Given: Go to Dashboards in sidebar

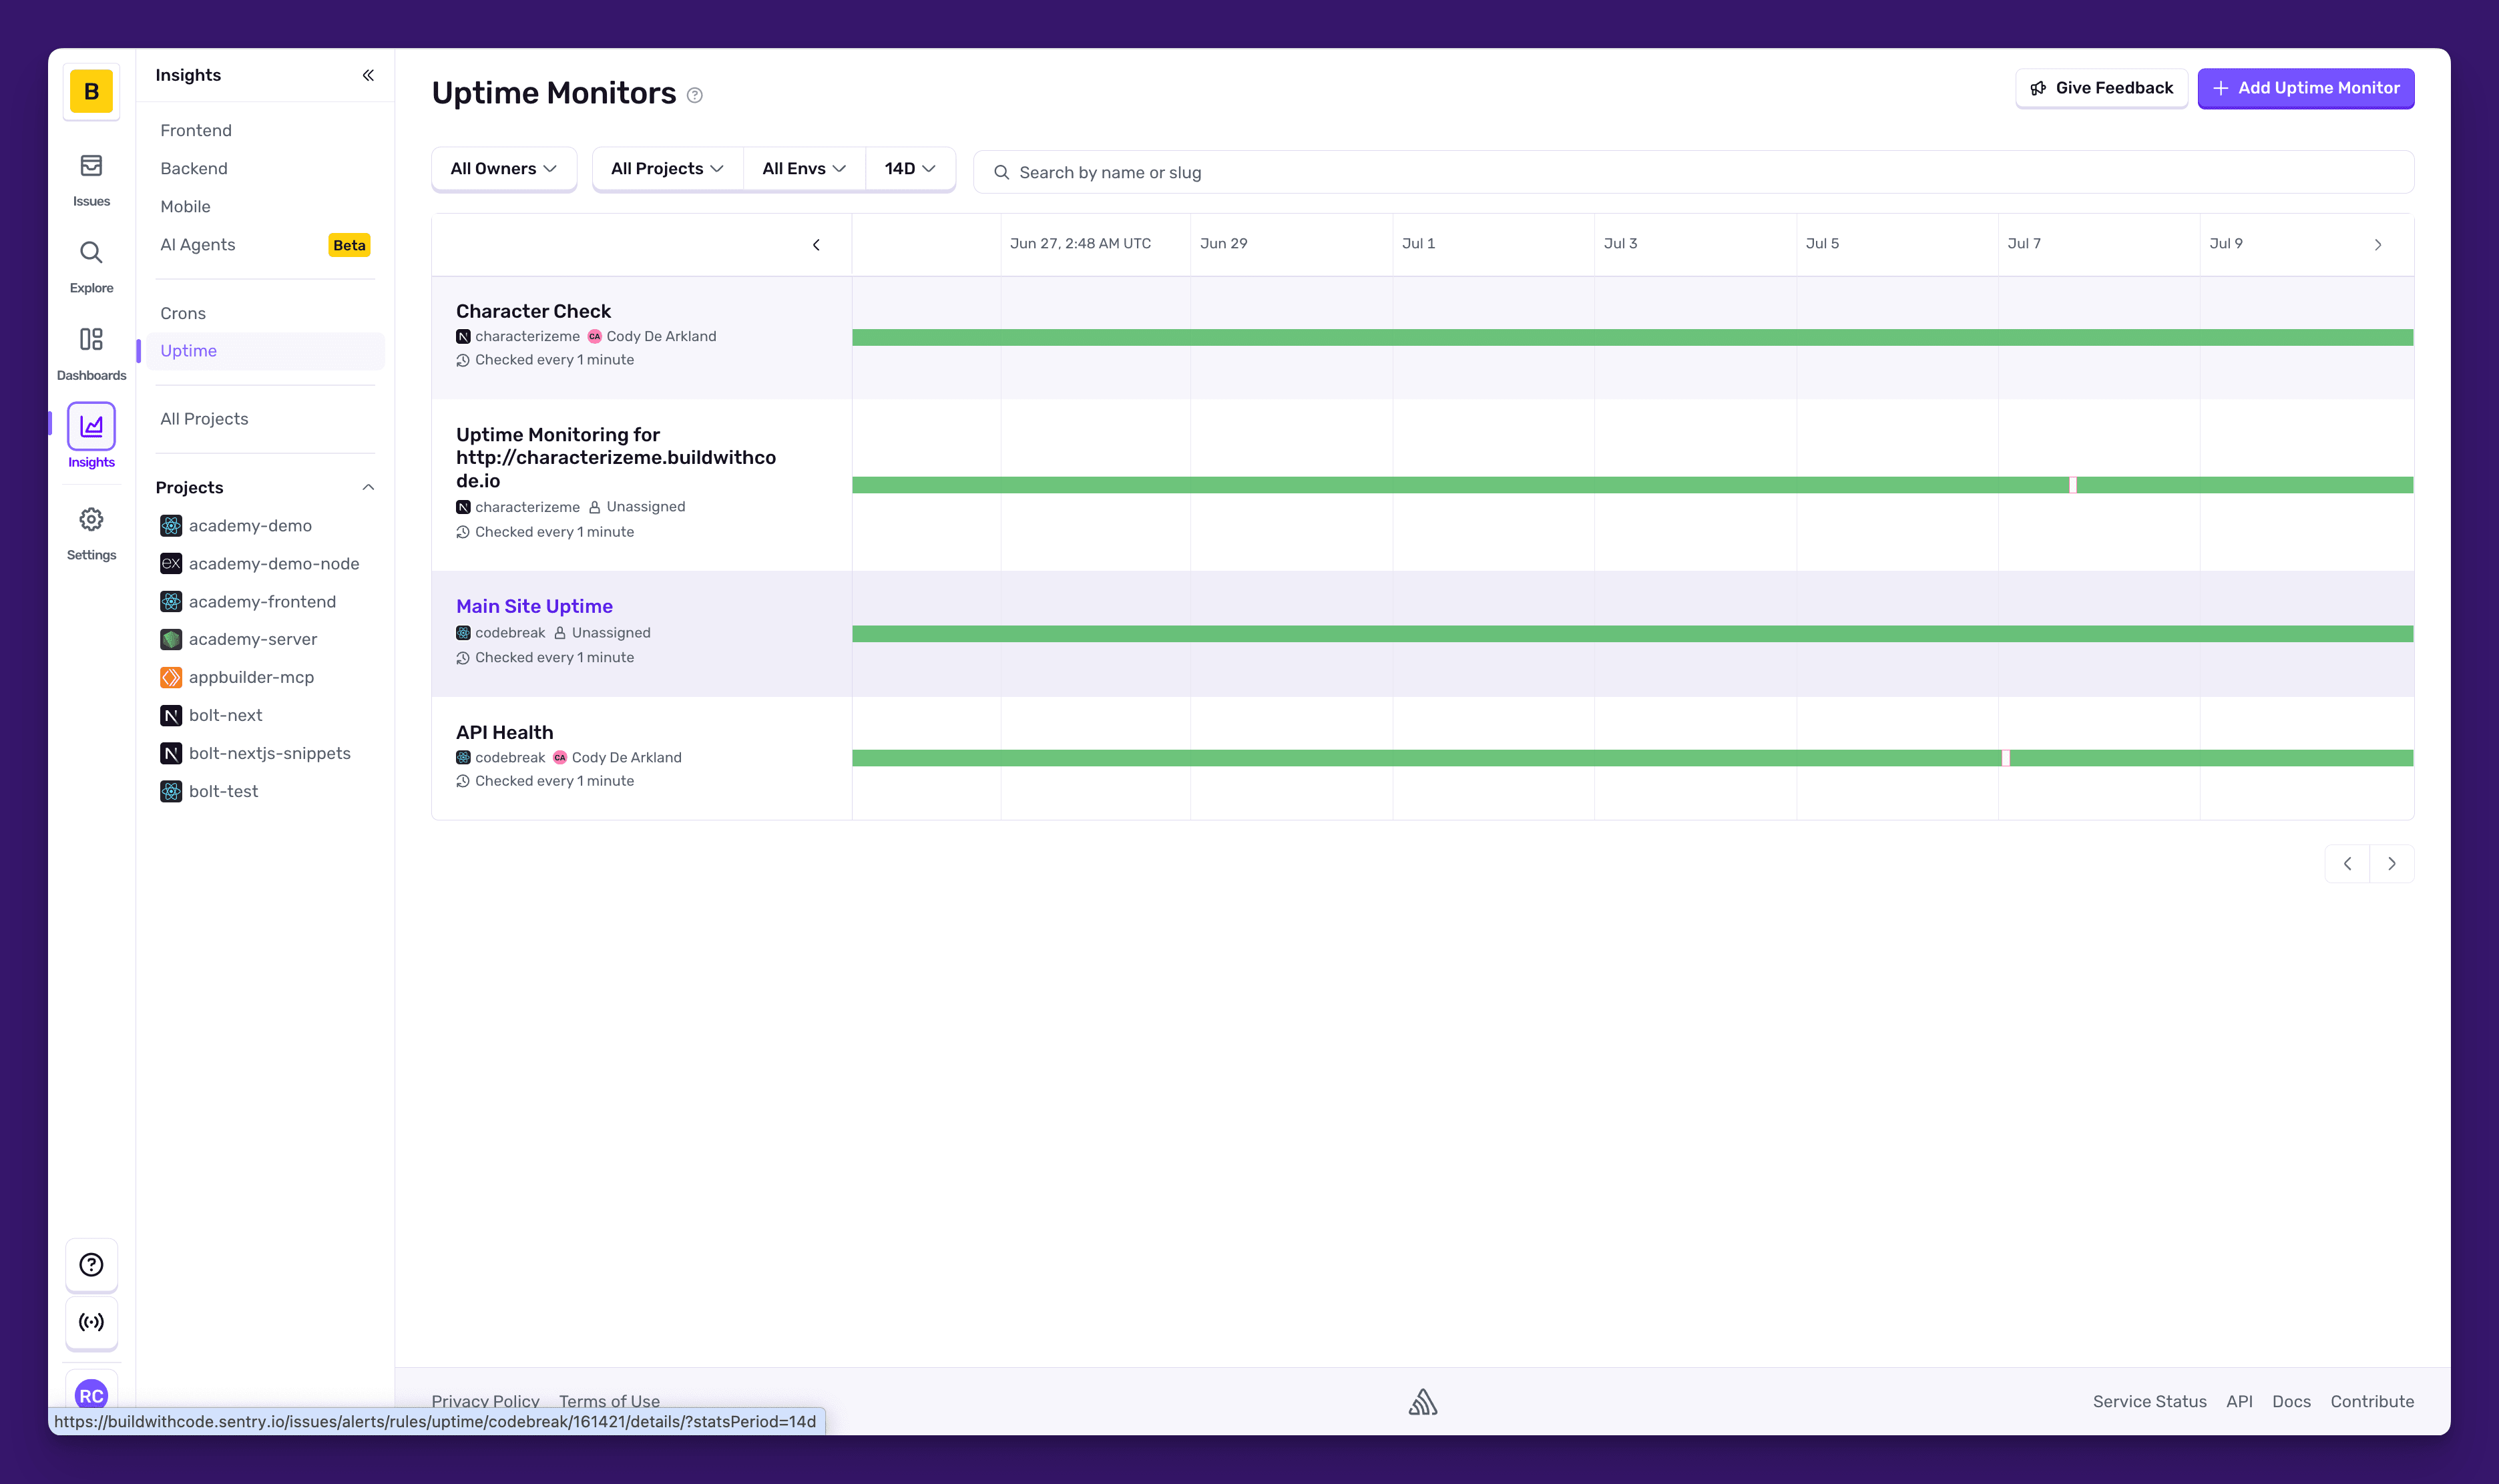Looking at the screenshot, I should pos(91,353).
